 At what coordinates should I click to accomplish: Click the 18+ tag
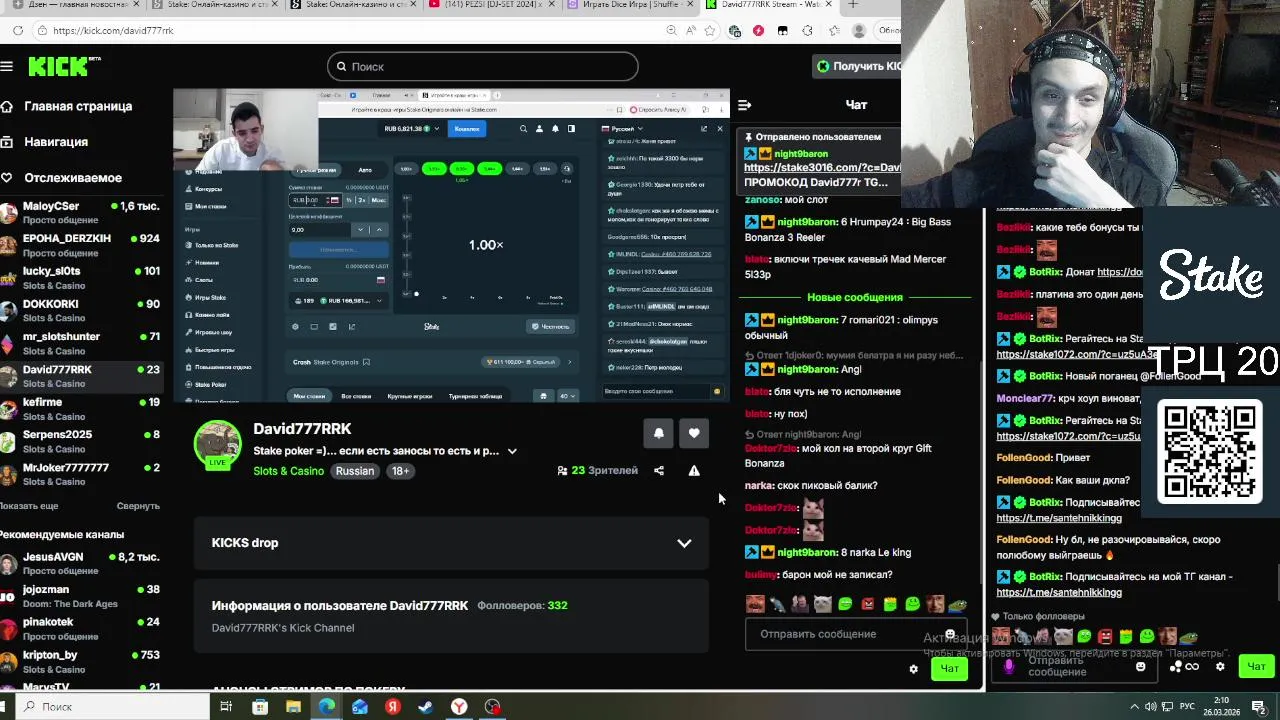click(401, 471)
